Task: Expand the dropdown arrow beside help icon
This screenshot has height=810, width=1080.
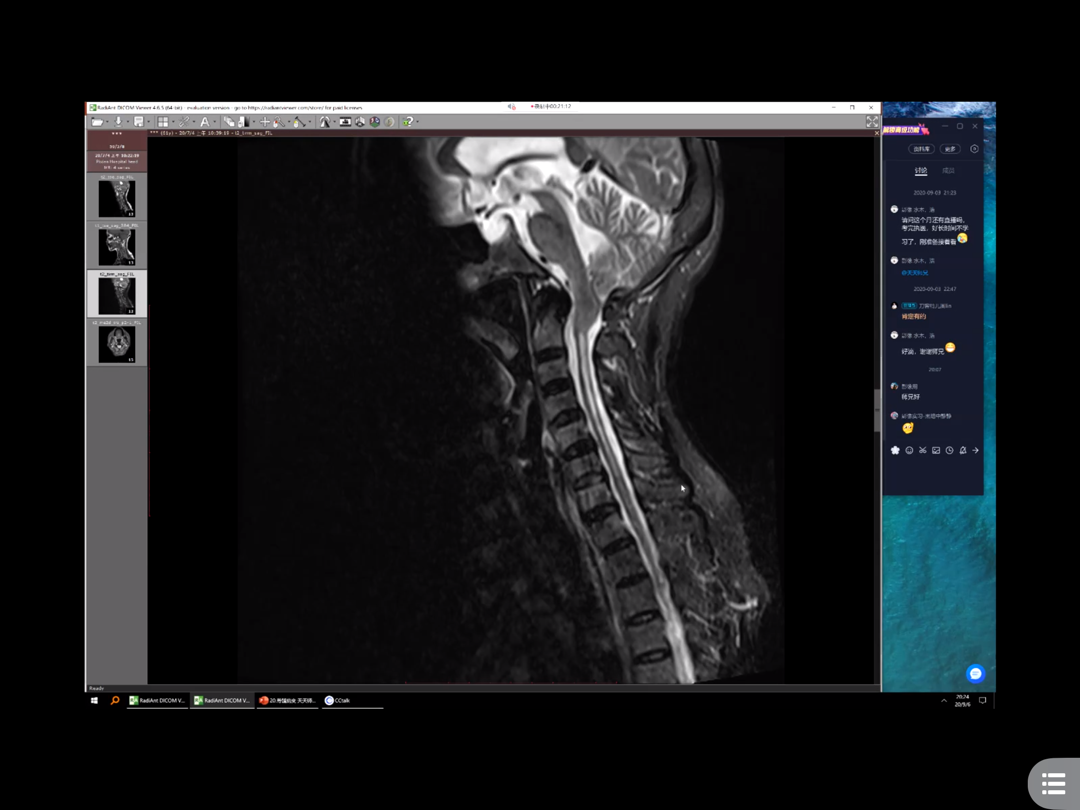Action: [417, 122]
